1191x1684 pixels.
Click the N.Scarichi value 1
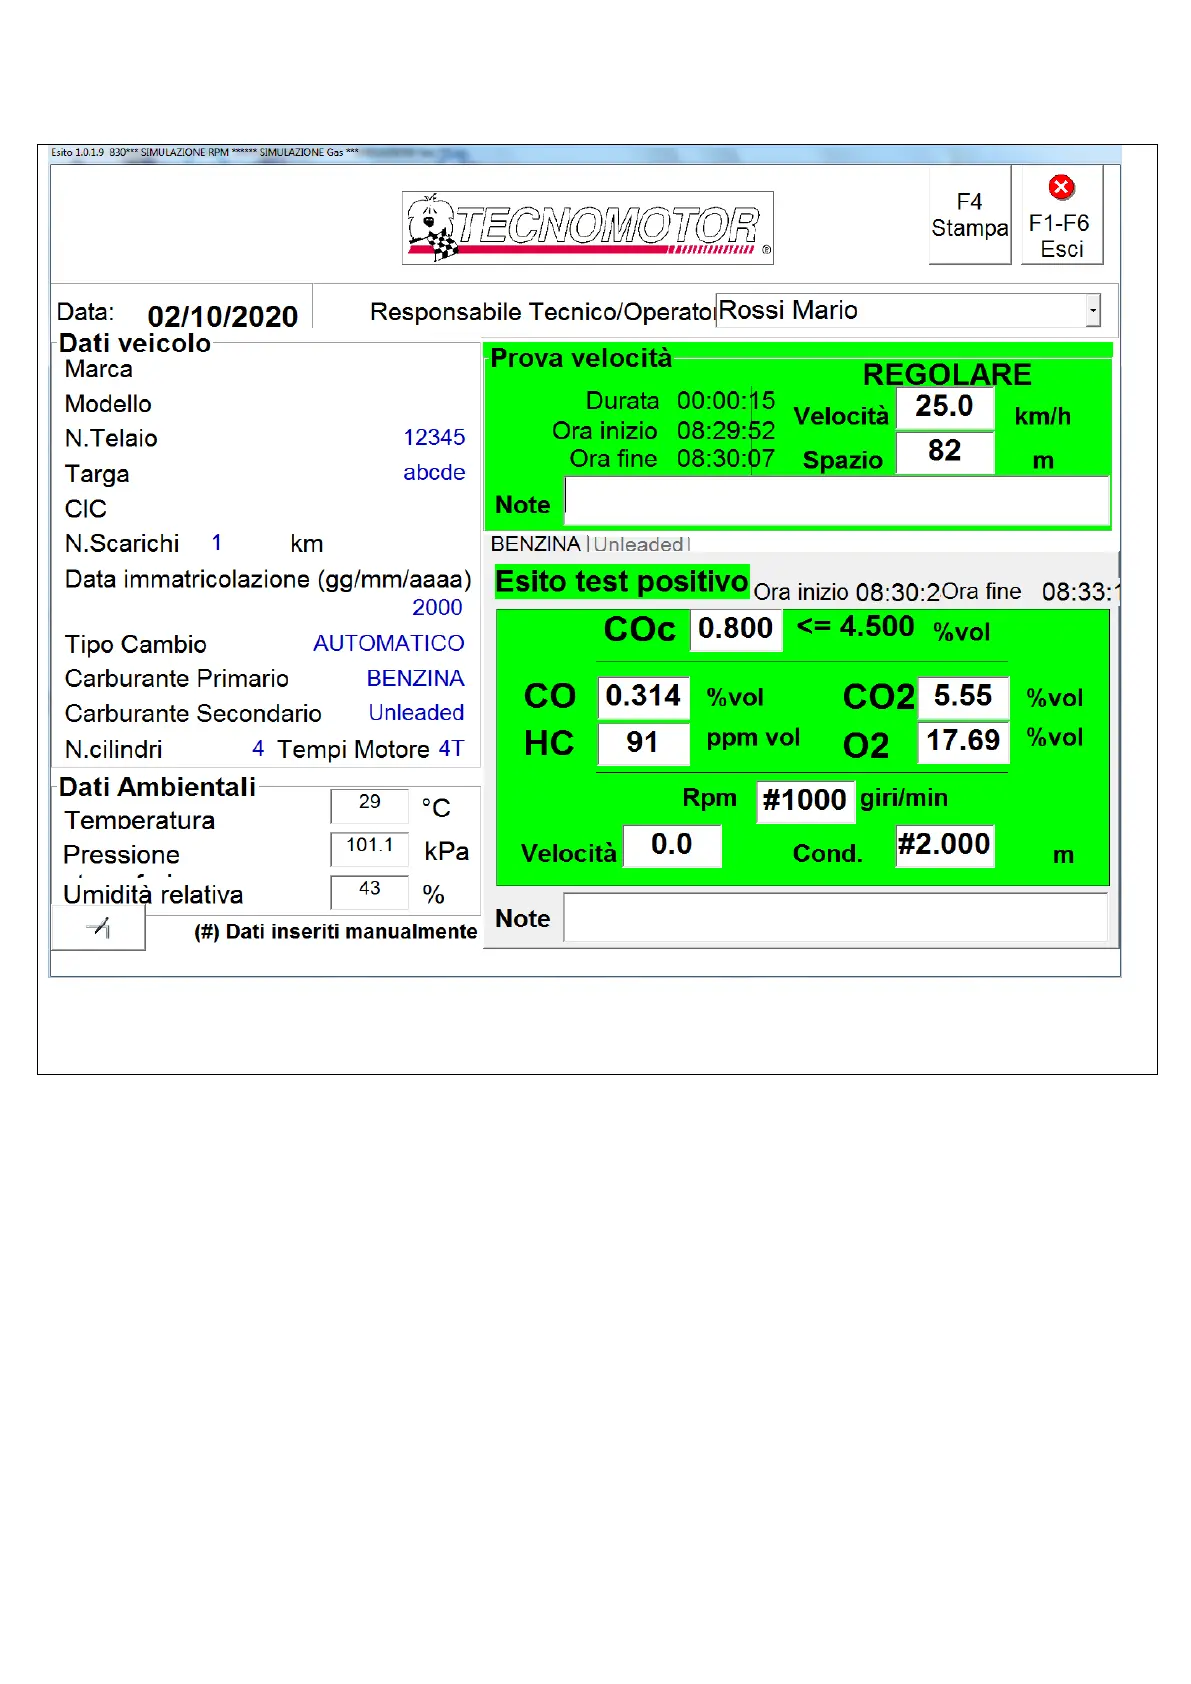pyautogui.click(x=217, y=543)
